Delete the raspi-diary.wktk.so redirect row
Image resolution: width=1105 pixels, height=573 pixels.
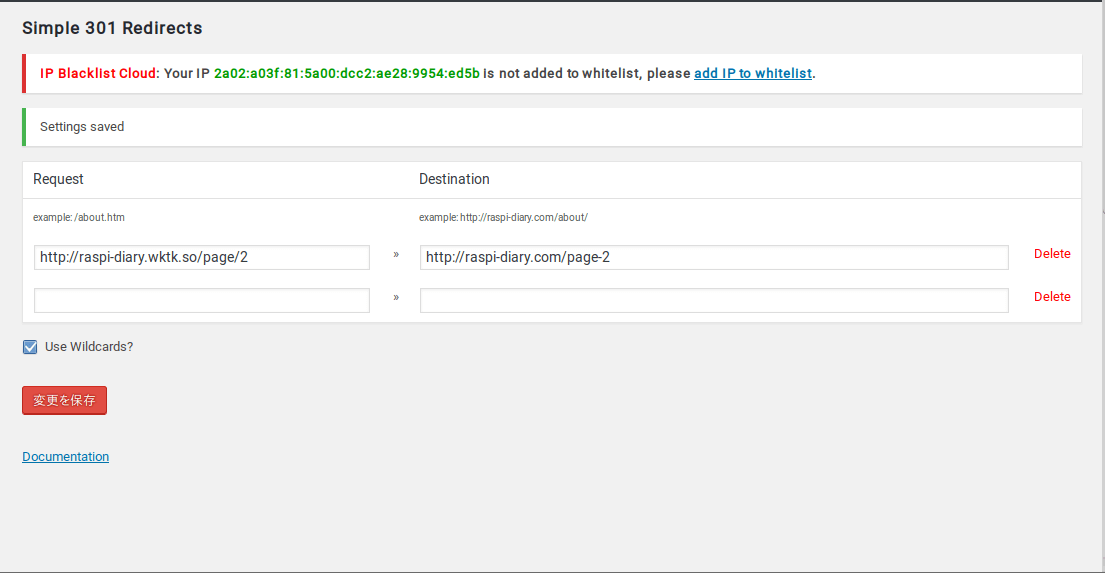click(1051, 254)
